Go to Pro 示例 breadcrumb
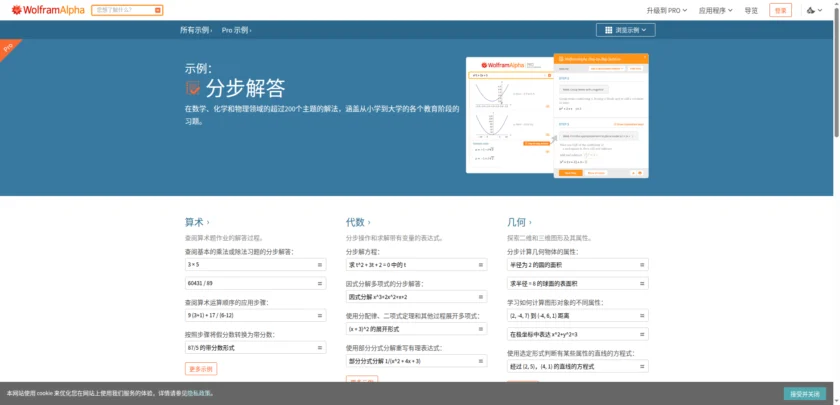 (236, 30)
